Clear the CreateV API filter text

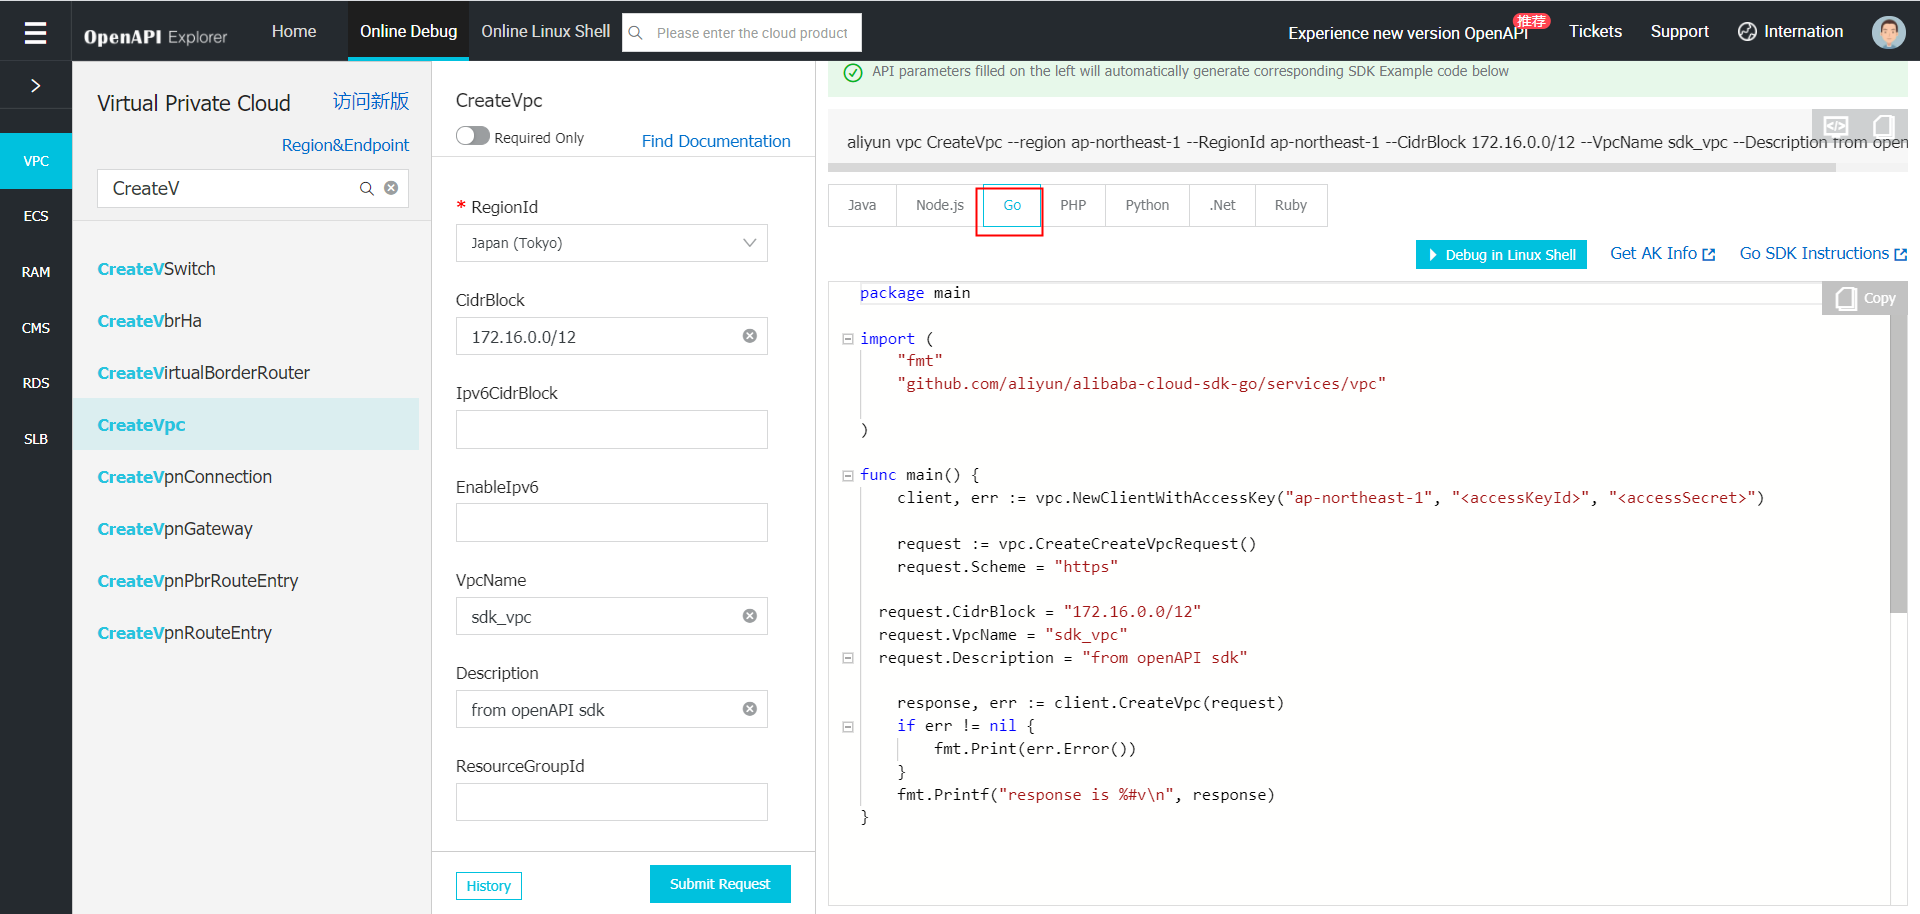pos(391,188)
